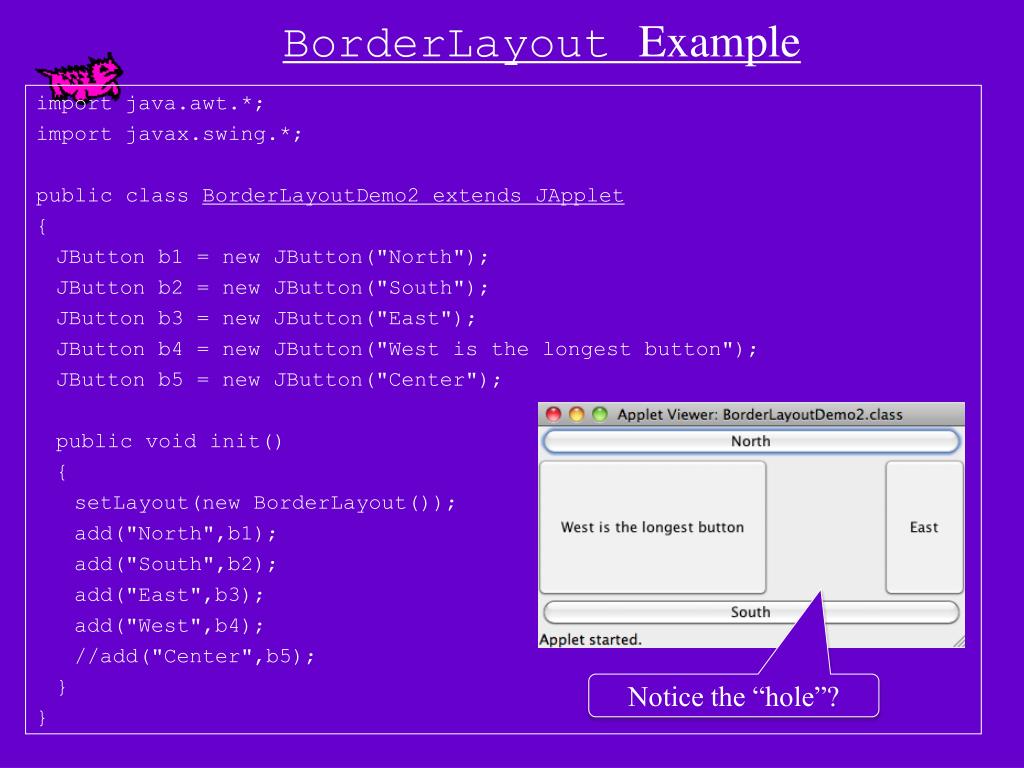Click the pink cat image
Image resolution: width=1024 pixels, height=768 pixels.
(81, 78)
